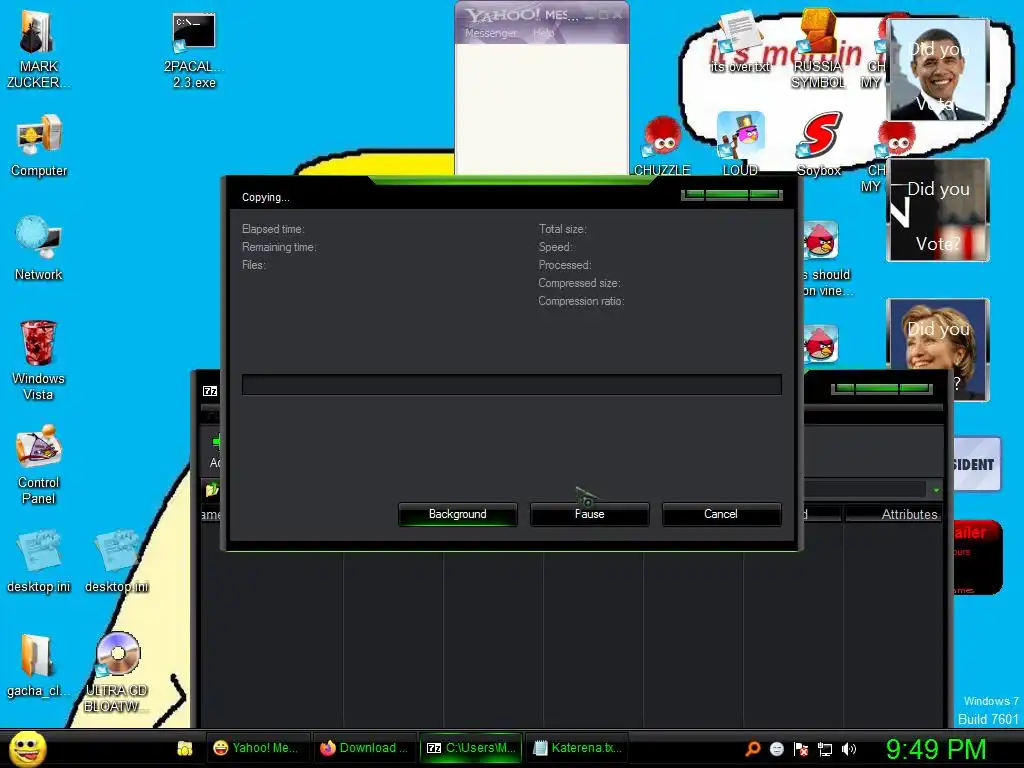The width and height of the screenshot is (1024, 768).
Task: Open the Computer desktop icon
Action: coord(39,146)
